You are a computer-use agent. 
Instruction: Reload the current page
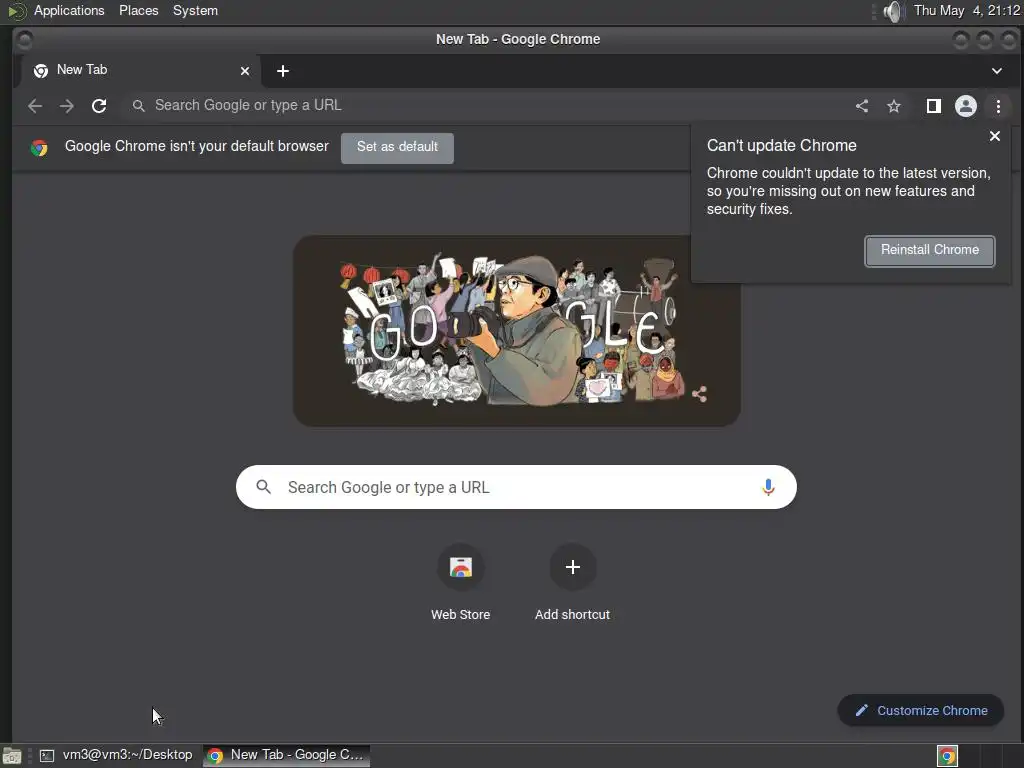point(99,106)
